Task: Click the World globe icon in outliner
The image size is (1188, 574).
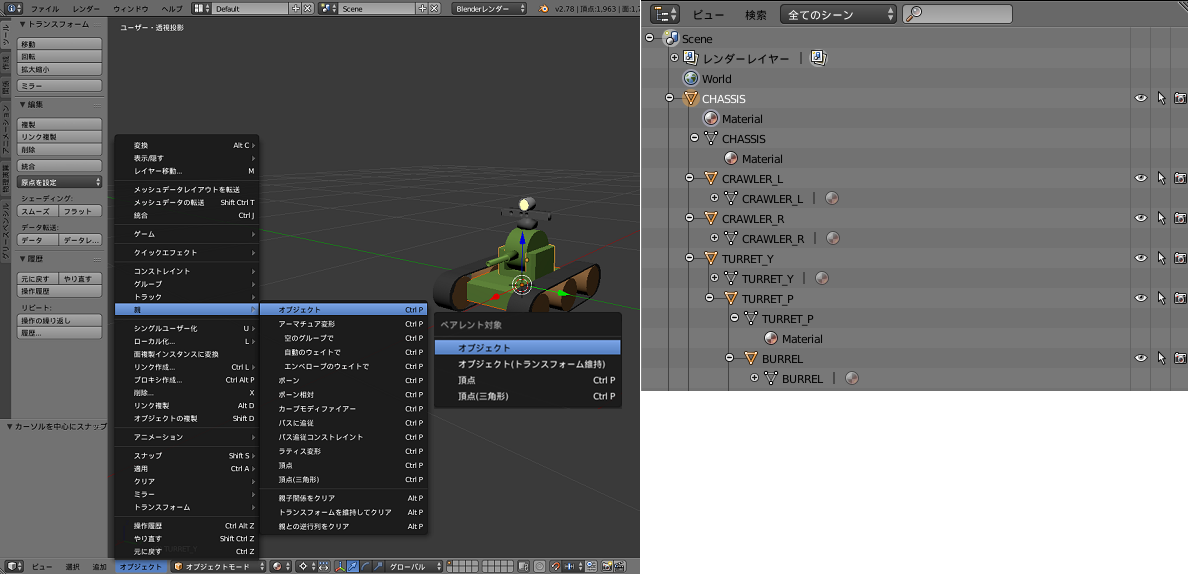Action: click(690, 78)
